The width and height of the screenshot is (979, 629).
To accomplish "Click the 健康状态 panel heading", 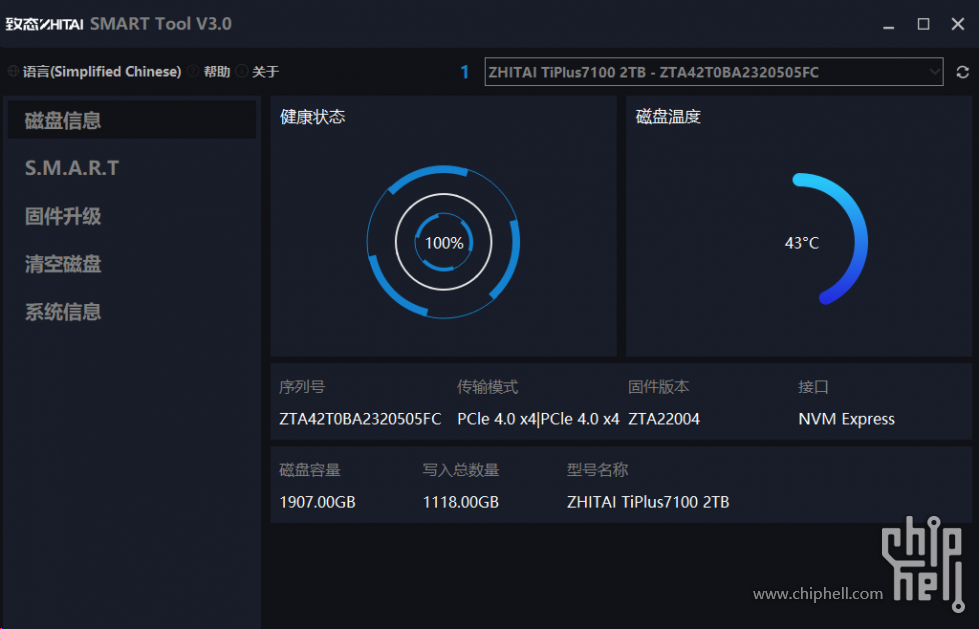I will pos(313,117).
